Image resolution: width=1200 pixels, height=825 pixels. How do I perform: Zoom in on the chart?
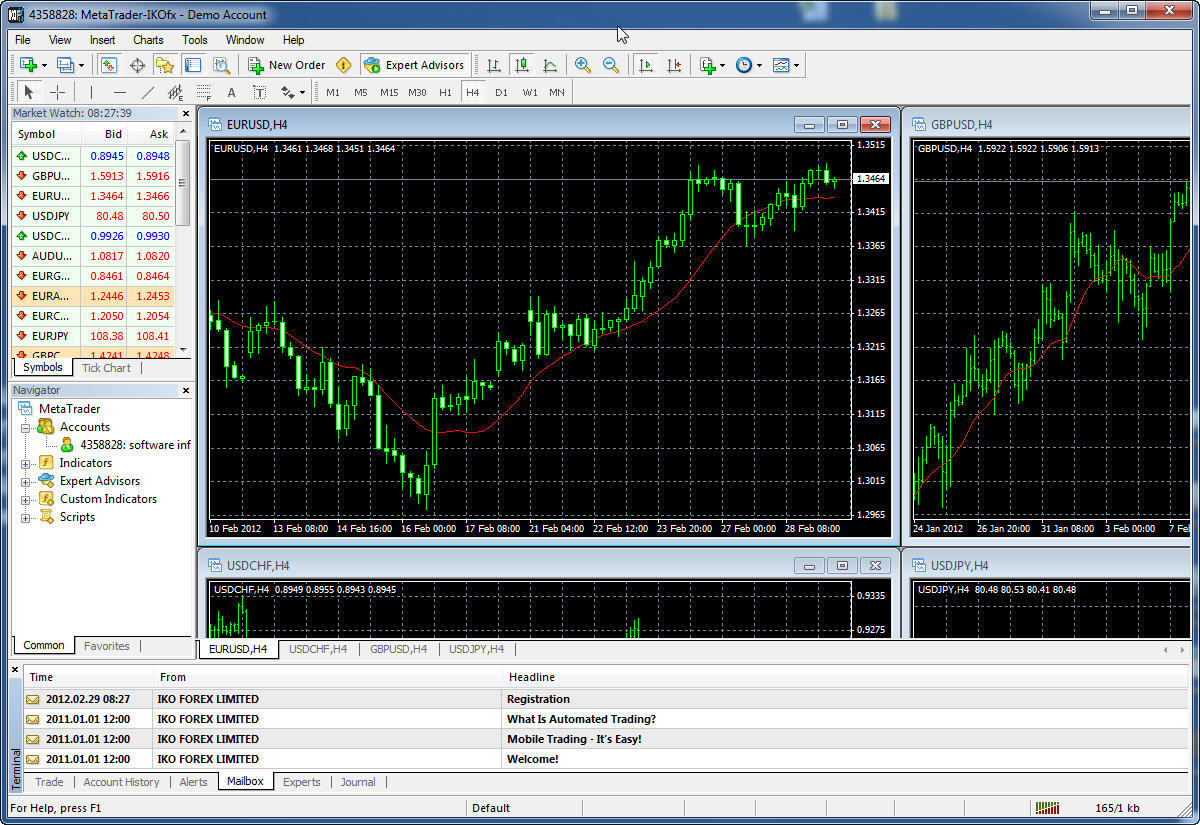point(583,65)
